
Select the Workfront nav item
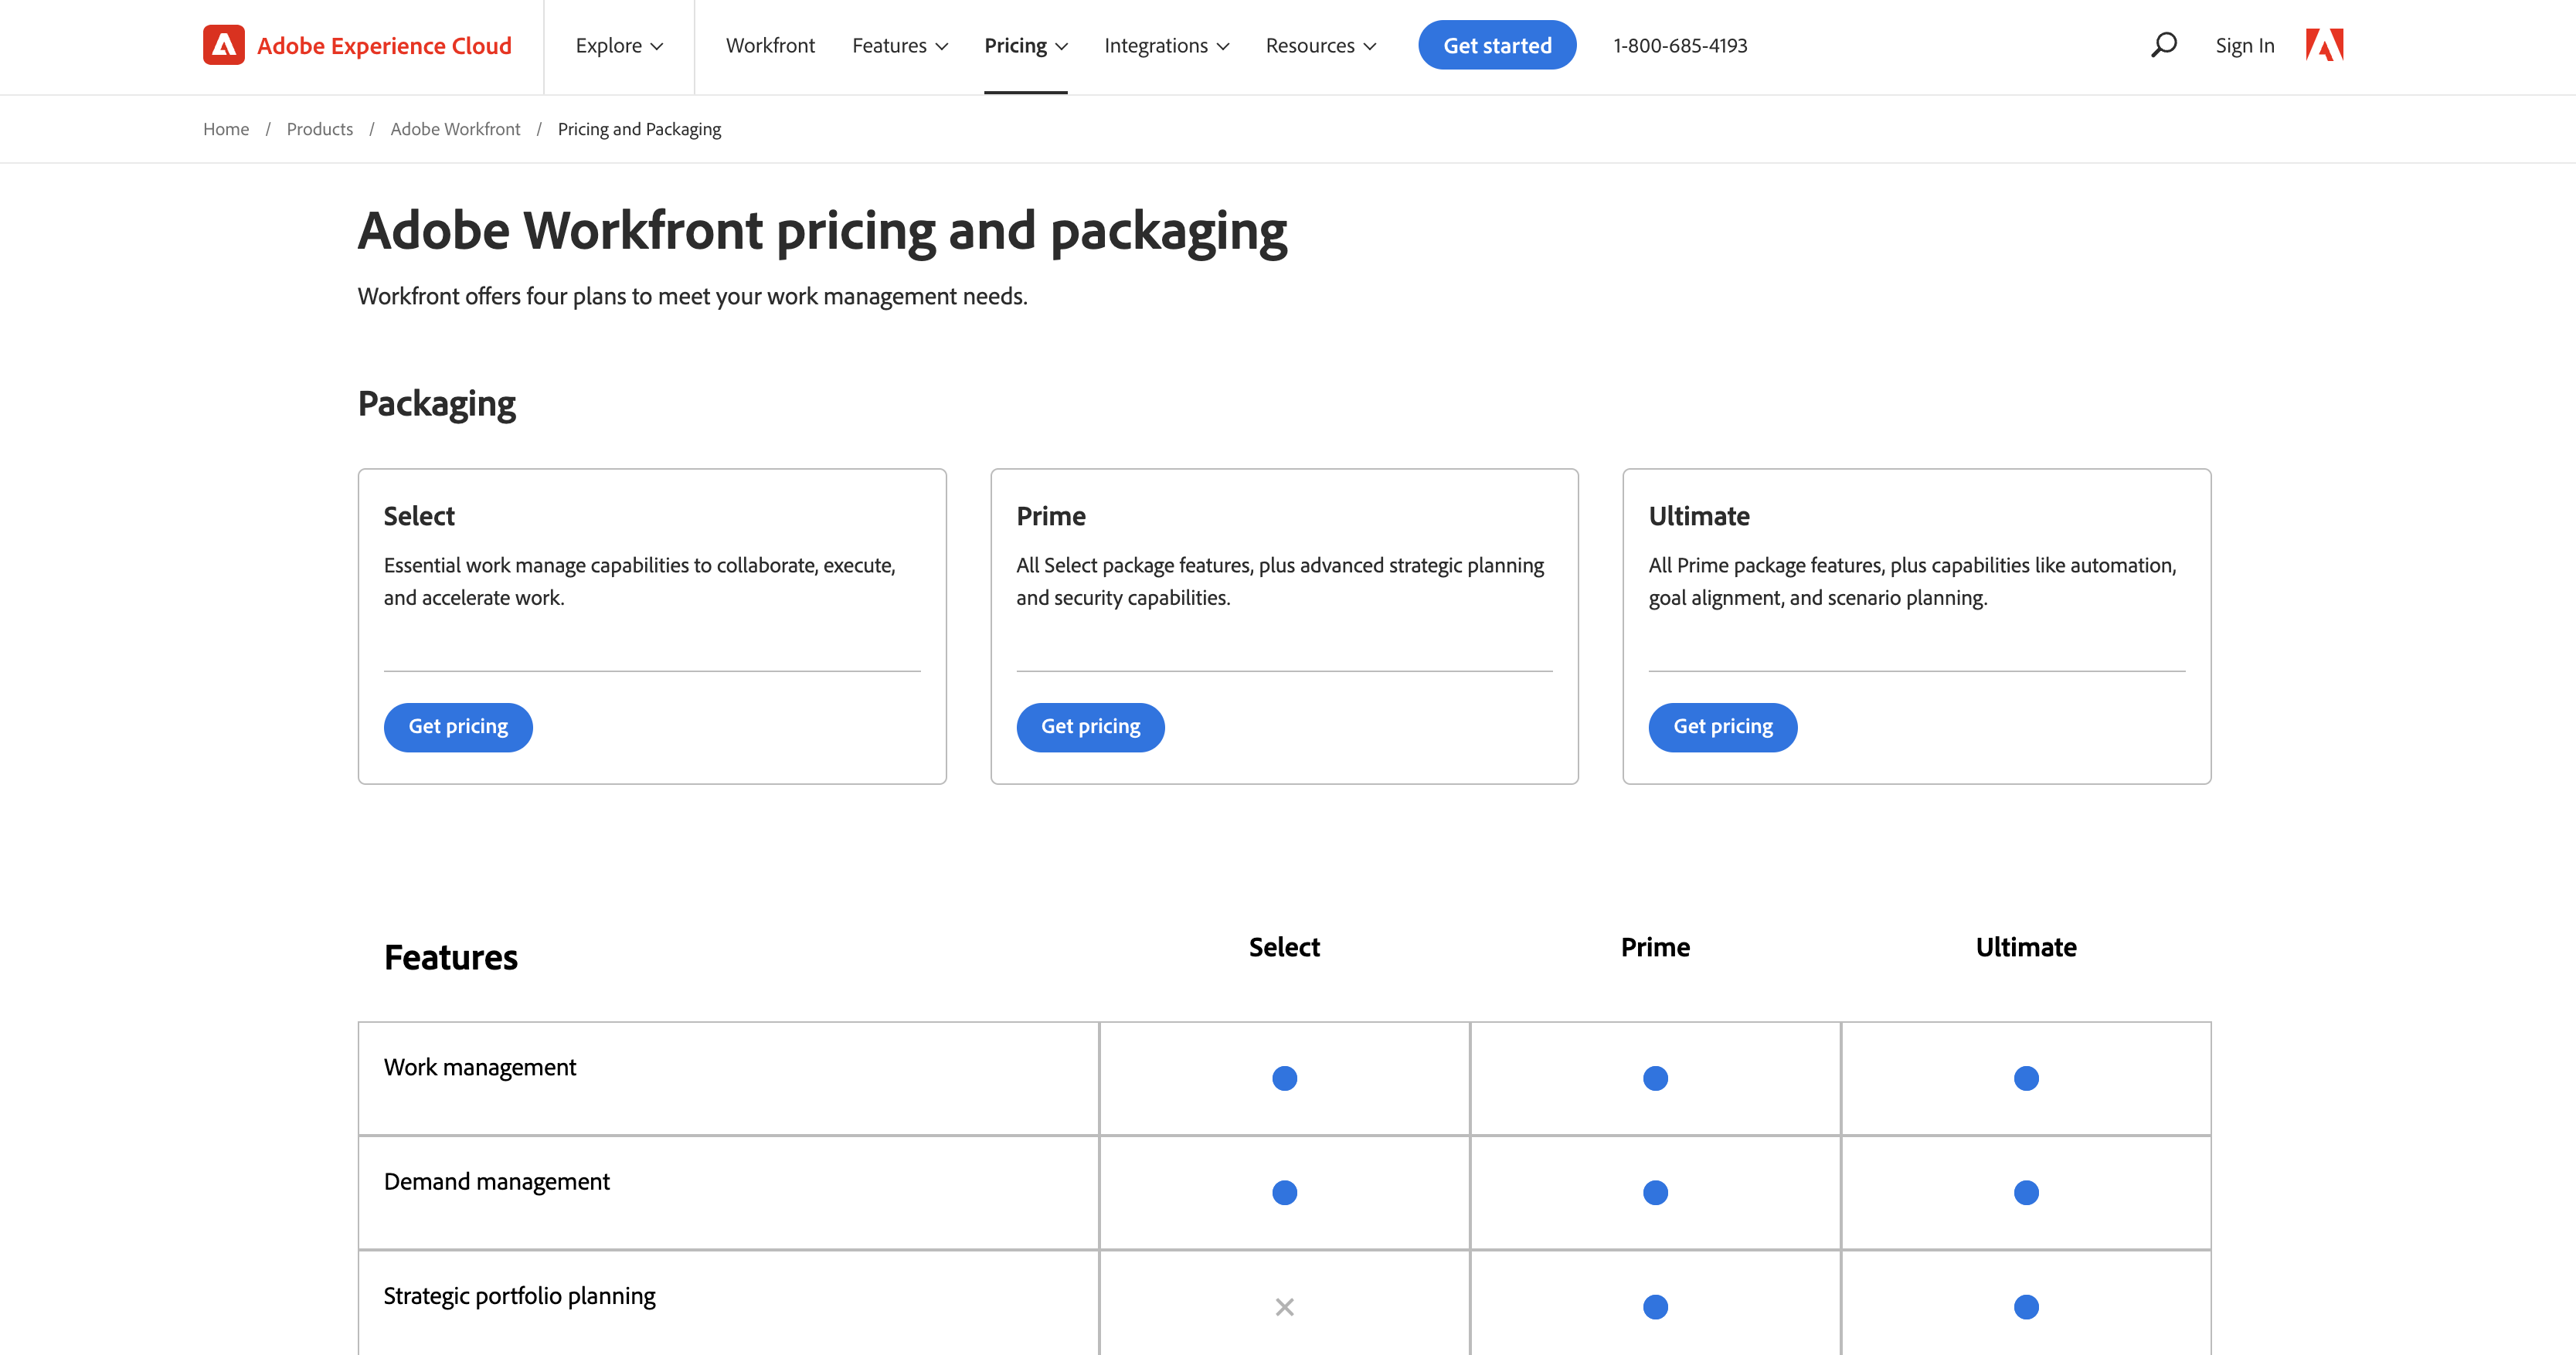pyautogui.click(x=770, y=46)
